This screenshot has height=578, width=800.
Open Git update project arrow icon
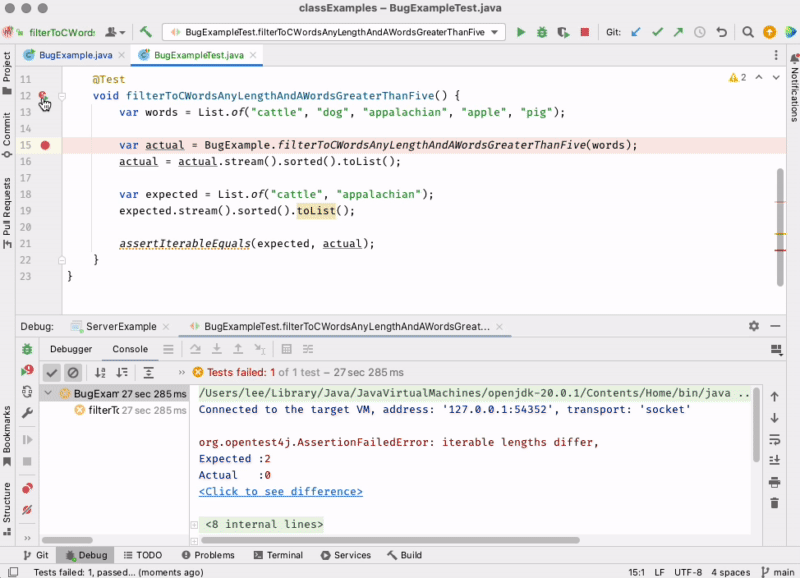pos(636,32)
